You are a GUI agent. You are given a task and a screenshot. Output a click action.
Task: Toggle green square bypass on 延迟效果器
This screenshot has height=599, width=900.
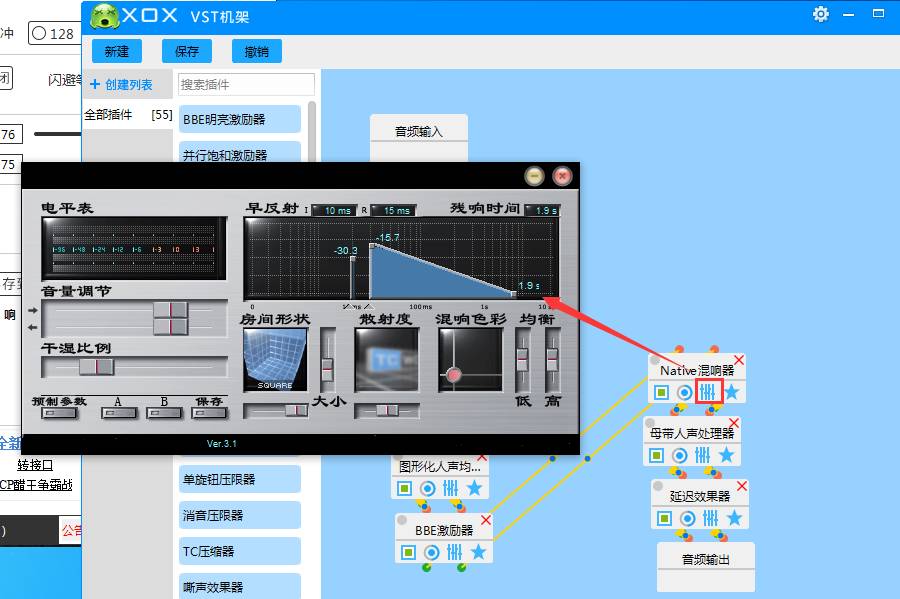[x=664, y=519]
